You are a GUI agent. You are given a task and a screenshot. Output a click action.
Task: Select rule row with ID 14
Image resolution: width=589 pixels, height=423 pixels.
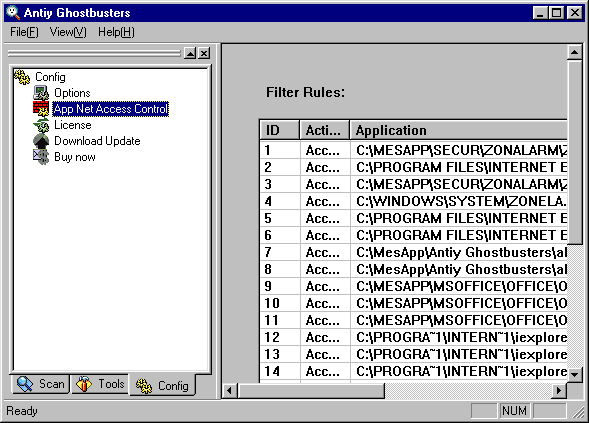coord(413,371)
